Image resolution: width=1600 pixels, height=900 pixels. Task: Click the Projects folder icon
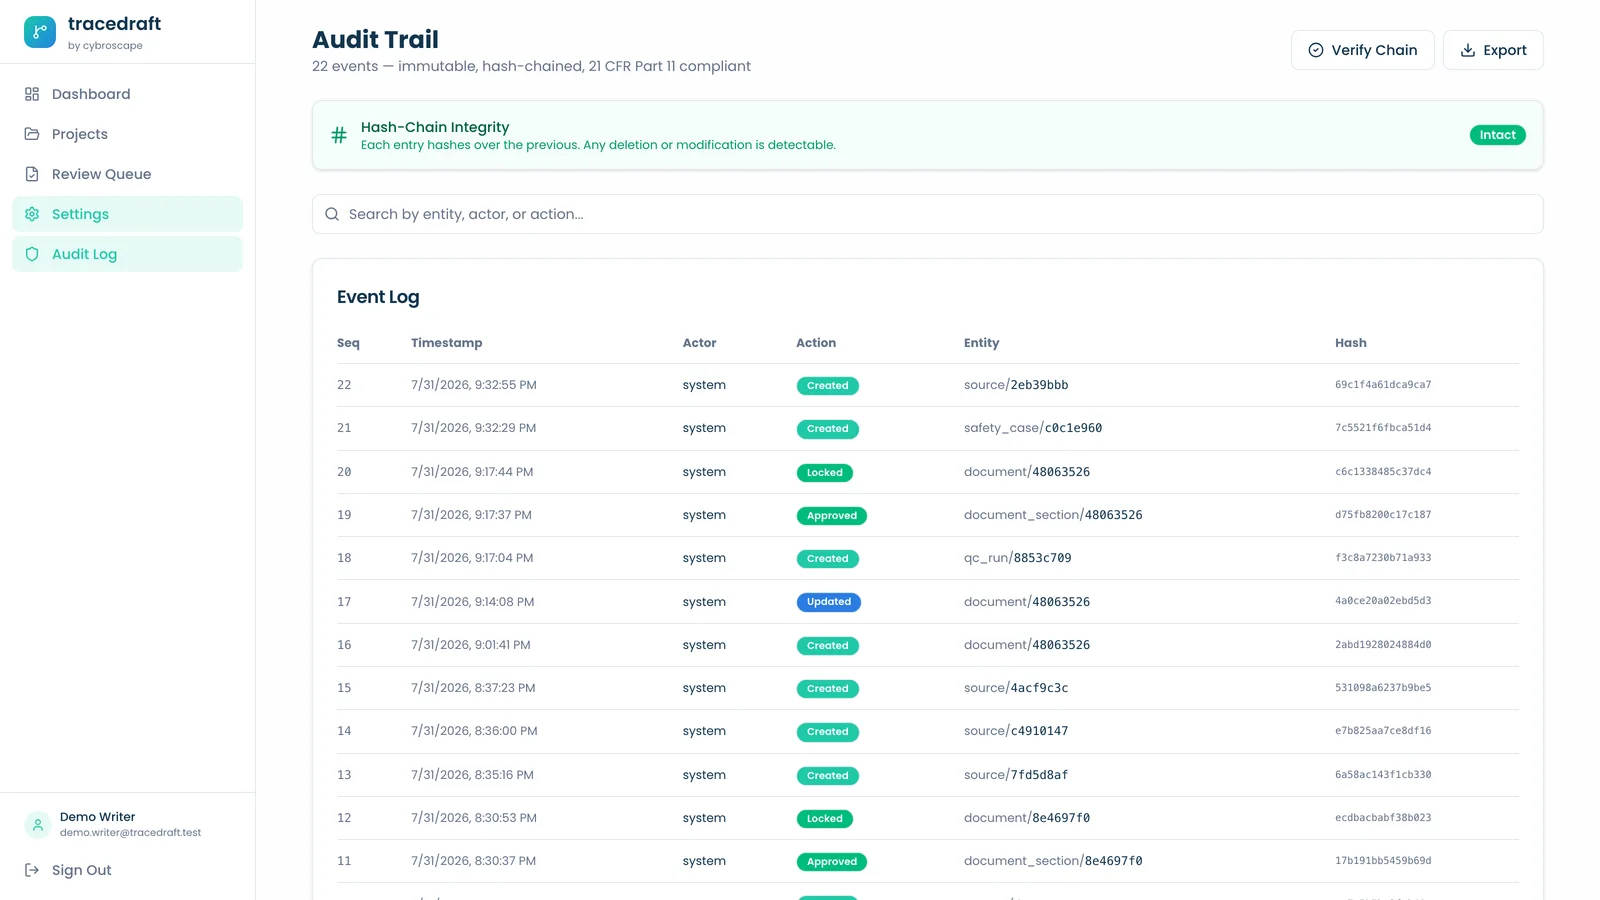pos(32,134)
